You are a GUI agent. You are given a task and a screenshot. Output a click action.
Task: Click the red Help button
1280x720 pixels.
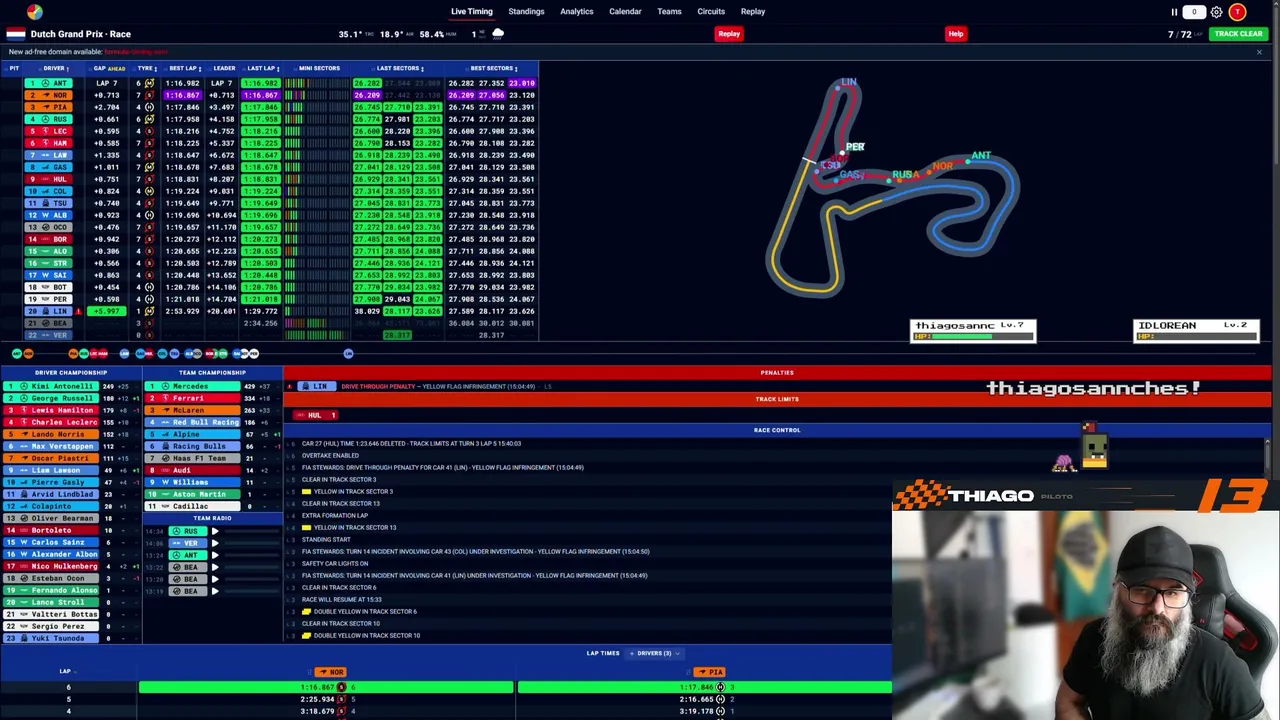956,34
